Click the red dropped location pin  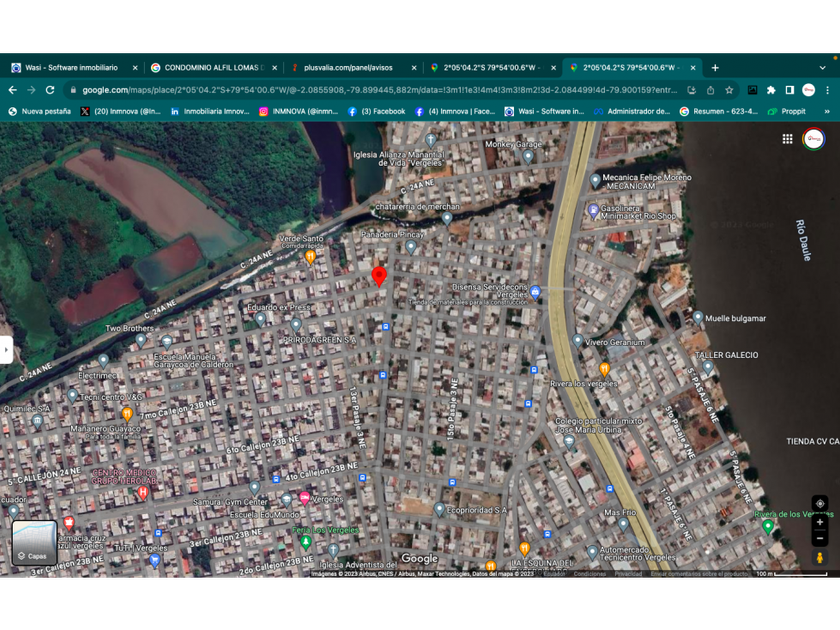pyautogui.click(x=379, y=276)
